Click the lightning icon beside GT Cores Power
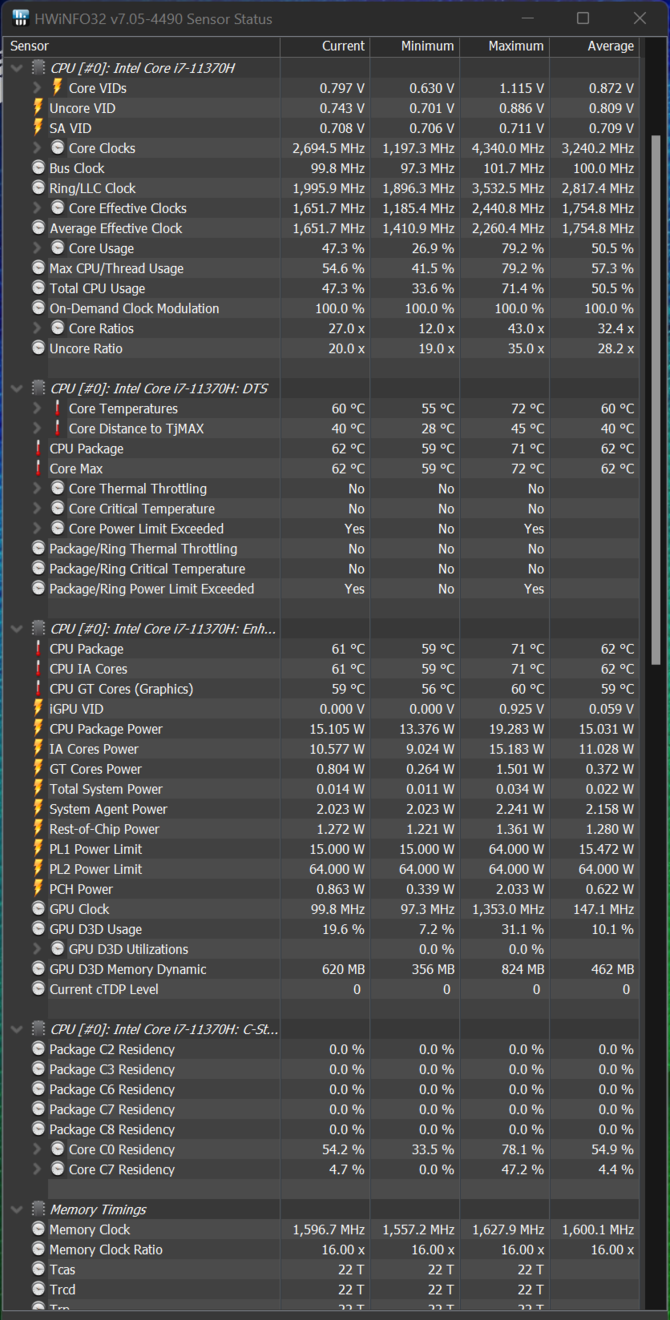 pyautogui.click(x=39, y=769)
